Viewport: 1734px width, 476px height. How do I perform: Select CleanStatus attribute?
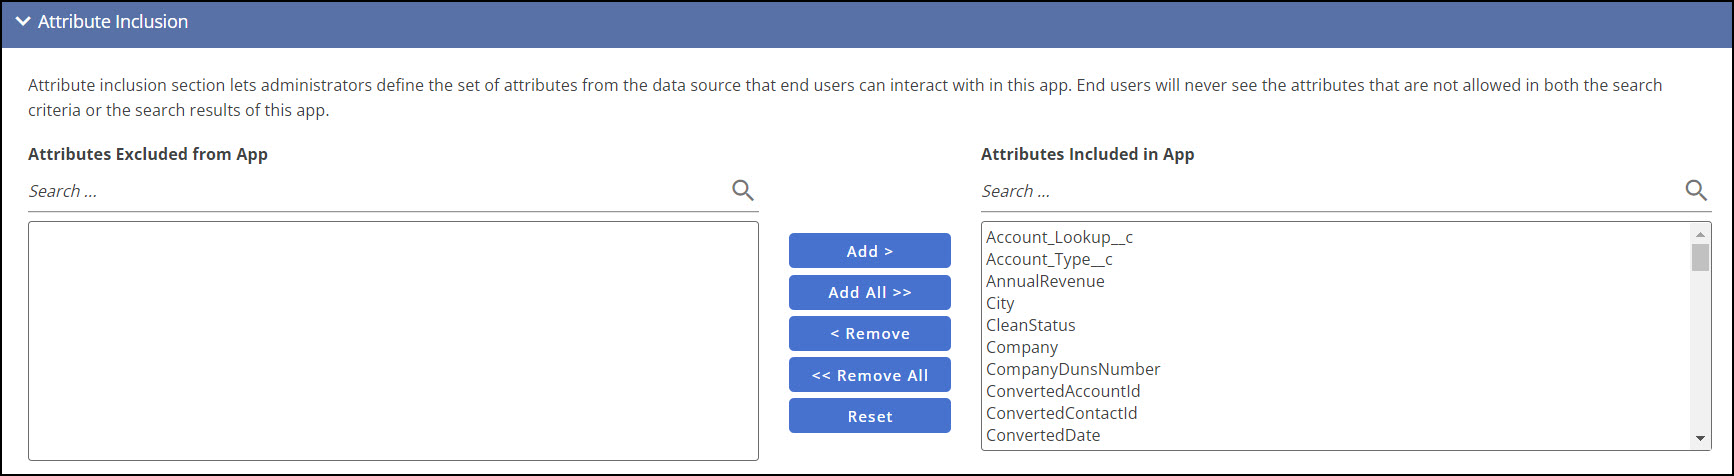[x=1030, y=325]
